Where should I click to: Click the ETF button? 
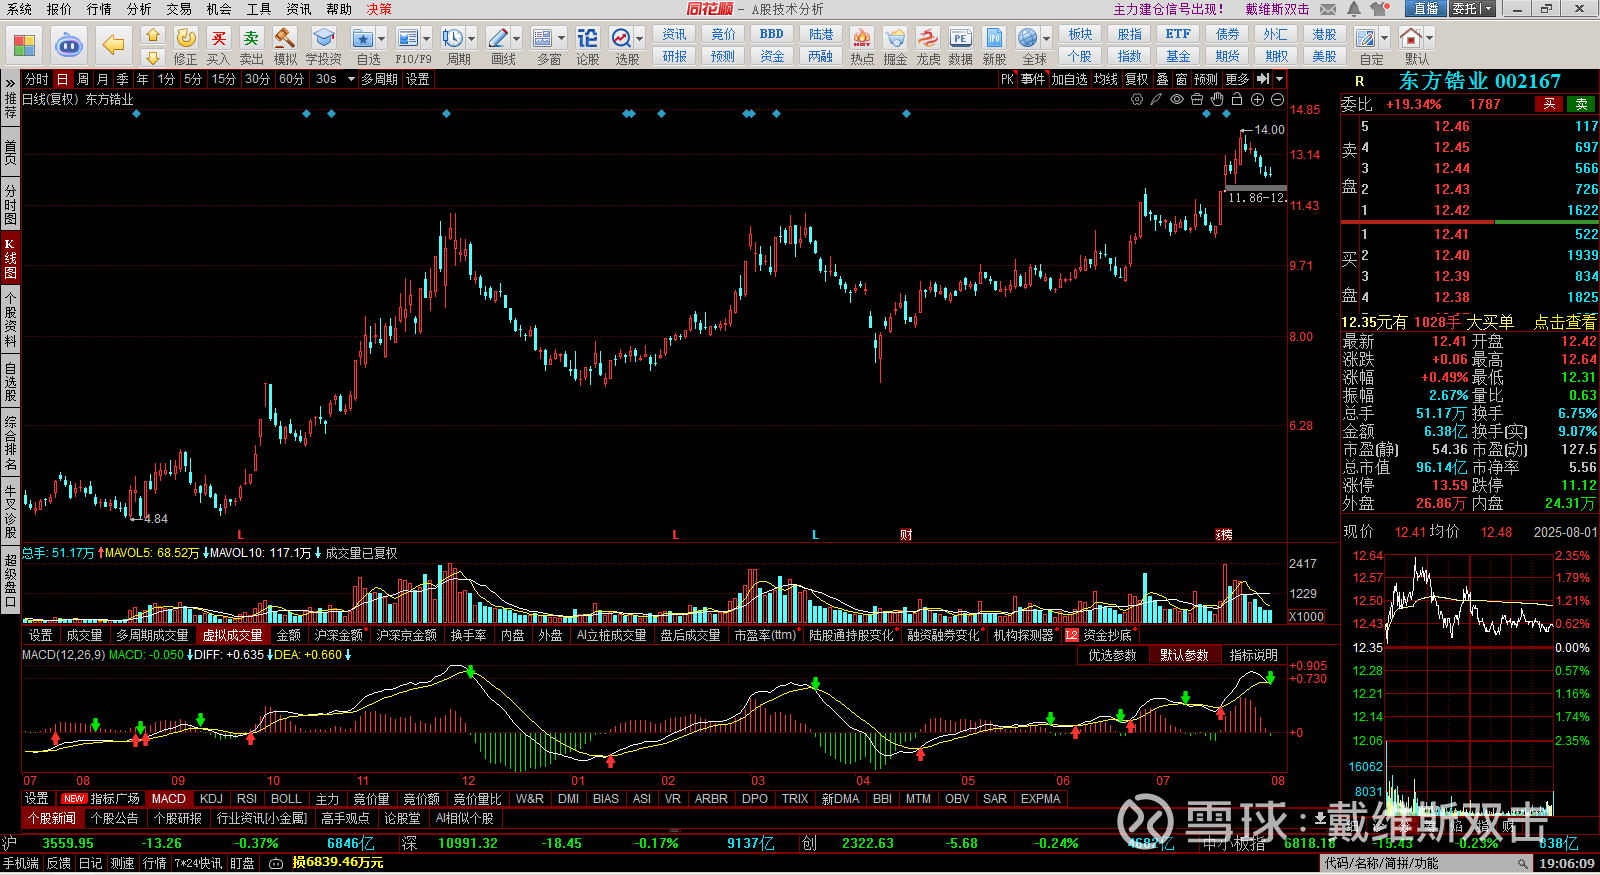[1178, 34]
